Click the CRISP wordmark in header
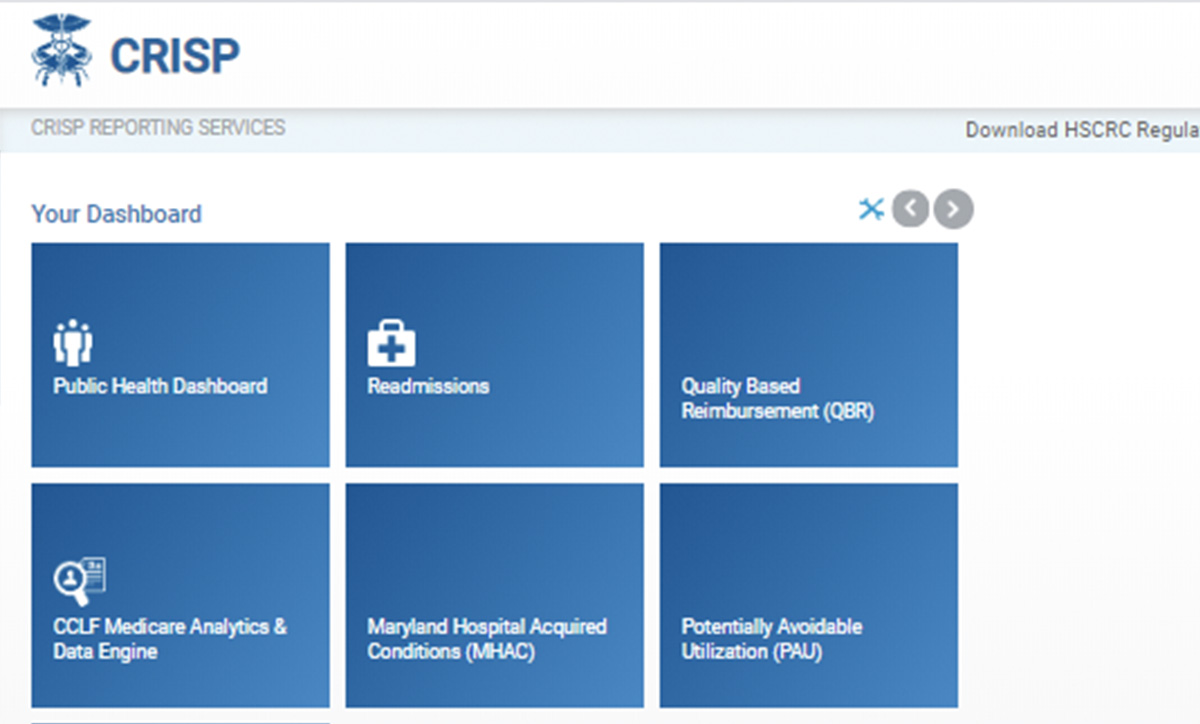Image resolution: width=1200 pixels, height=724 pixels. coord(175,55)
